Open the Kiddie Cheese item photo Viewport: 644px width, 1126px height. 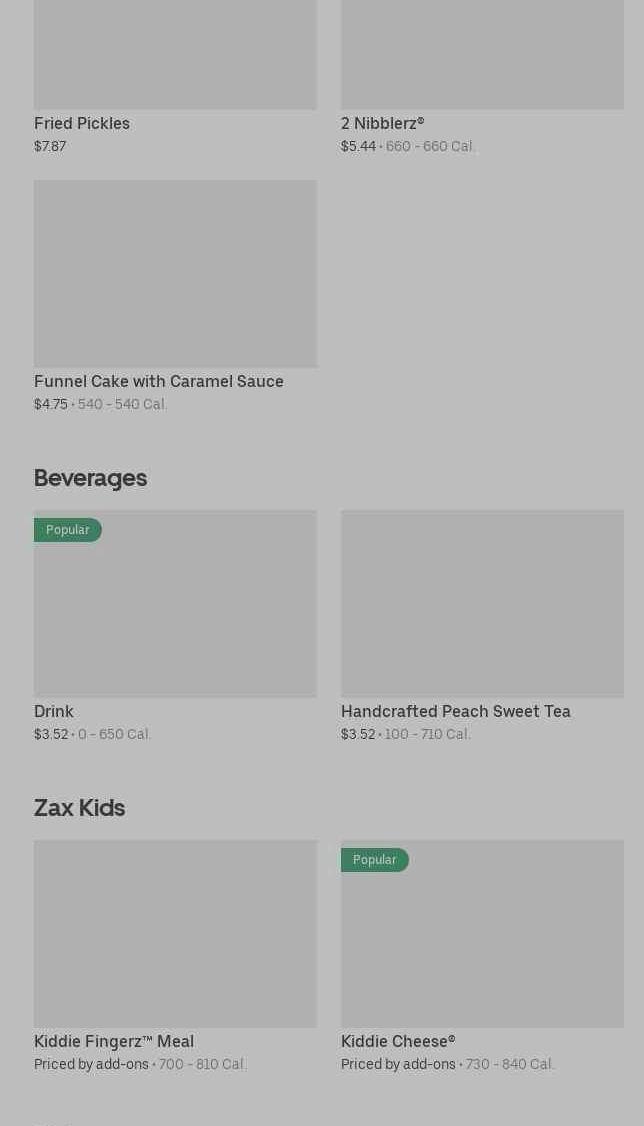click(x=482, y=945)
